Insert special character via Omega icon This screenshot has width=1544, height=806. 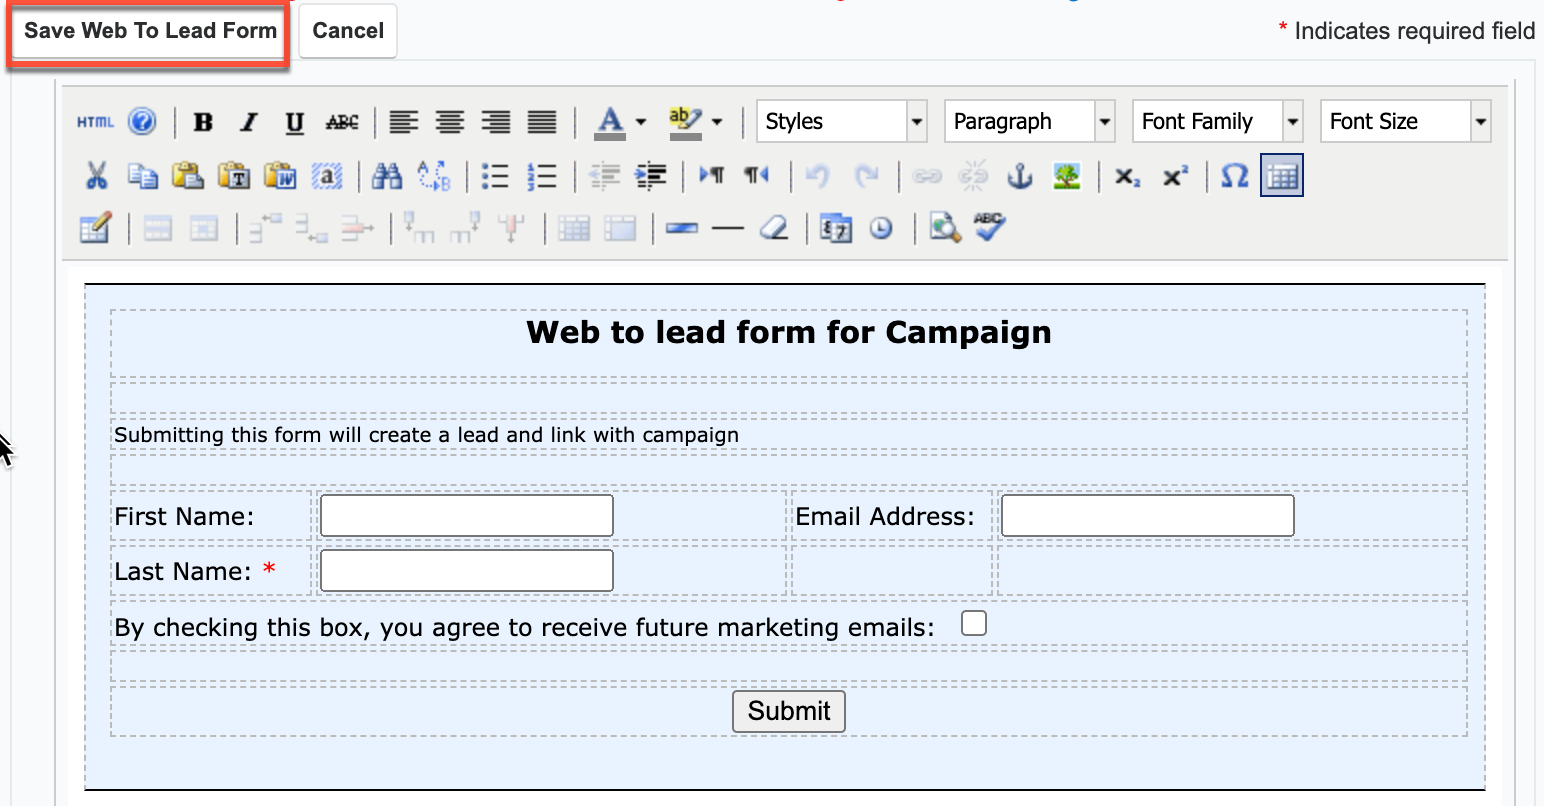[1235, 176]
